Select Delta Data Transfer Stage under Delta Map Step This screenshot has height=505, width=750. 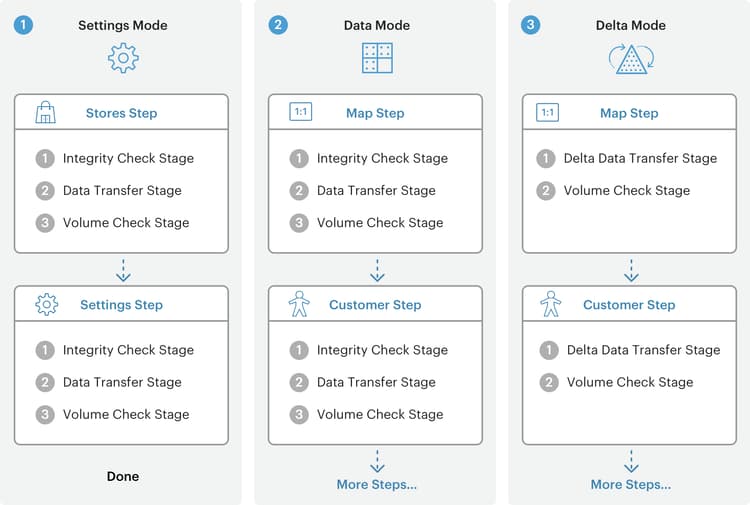point(640,158)
